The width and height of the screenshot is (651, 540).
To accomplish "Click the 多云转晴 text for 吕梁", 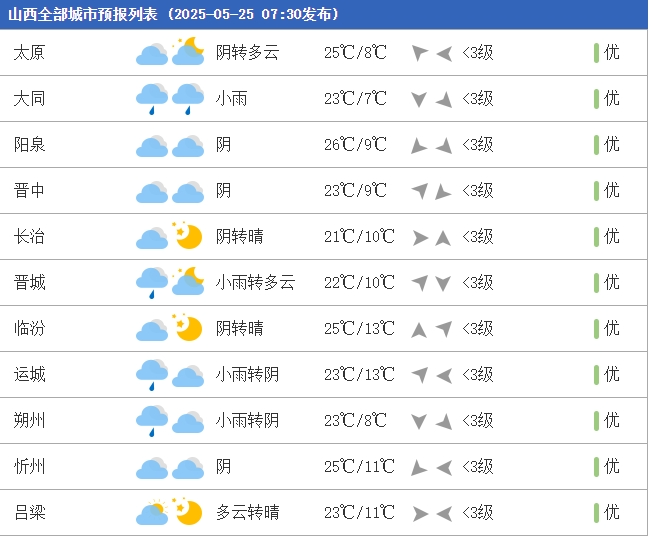I will point(247,513).
